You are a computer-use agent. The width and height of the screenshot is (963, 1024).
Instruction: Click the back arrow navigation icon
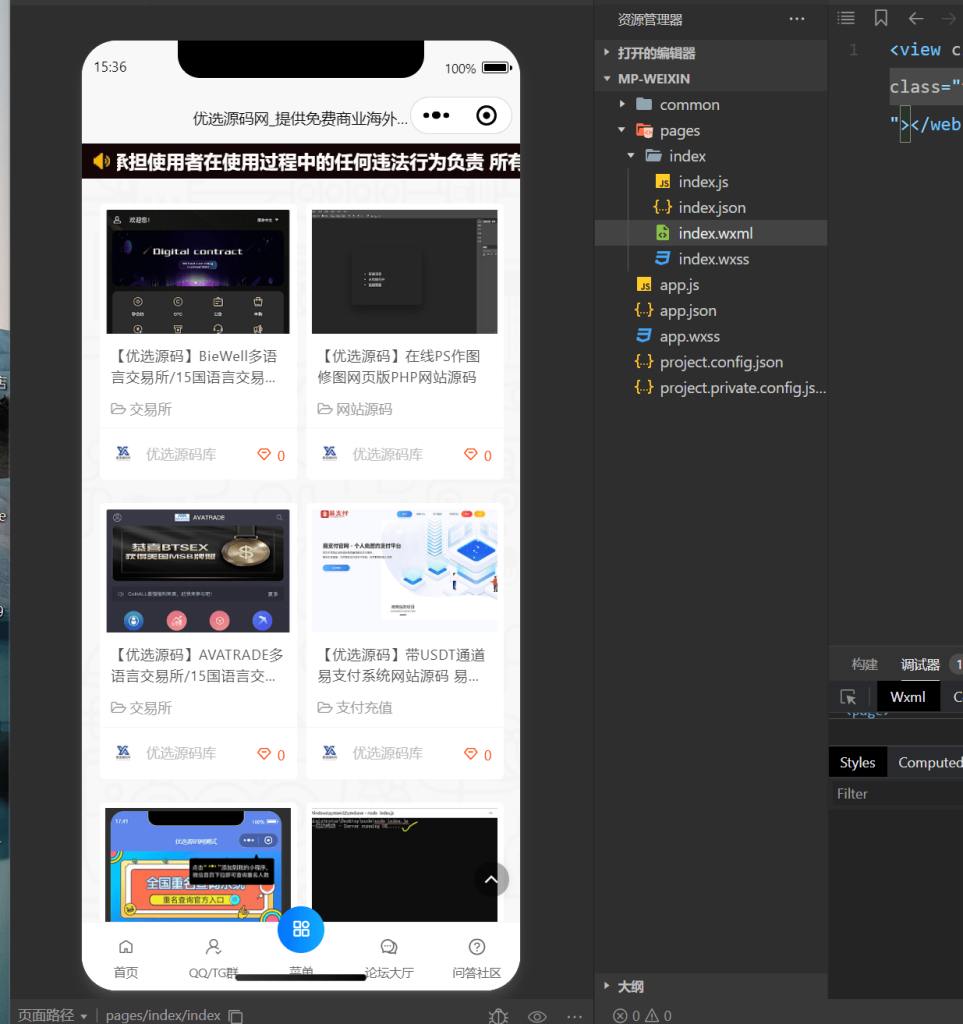pos(916,18)
